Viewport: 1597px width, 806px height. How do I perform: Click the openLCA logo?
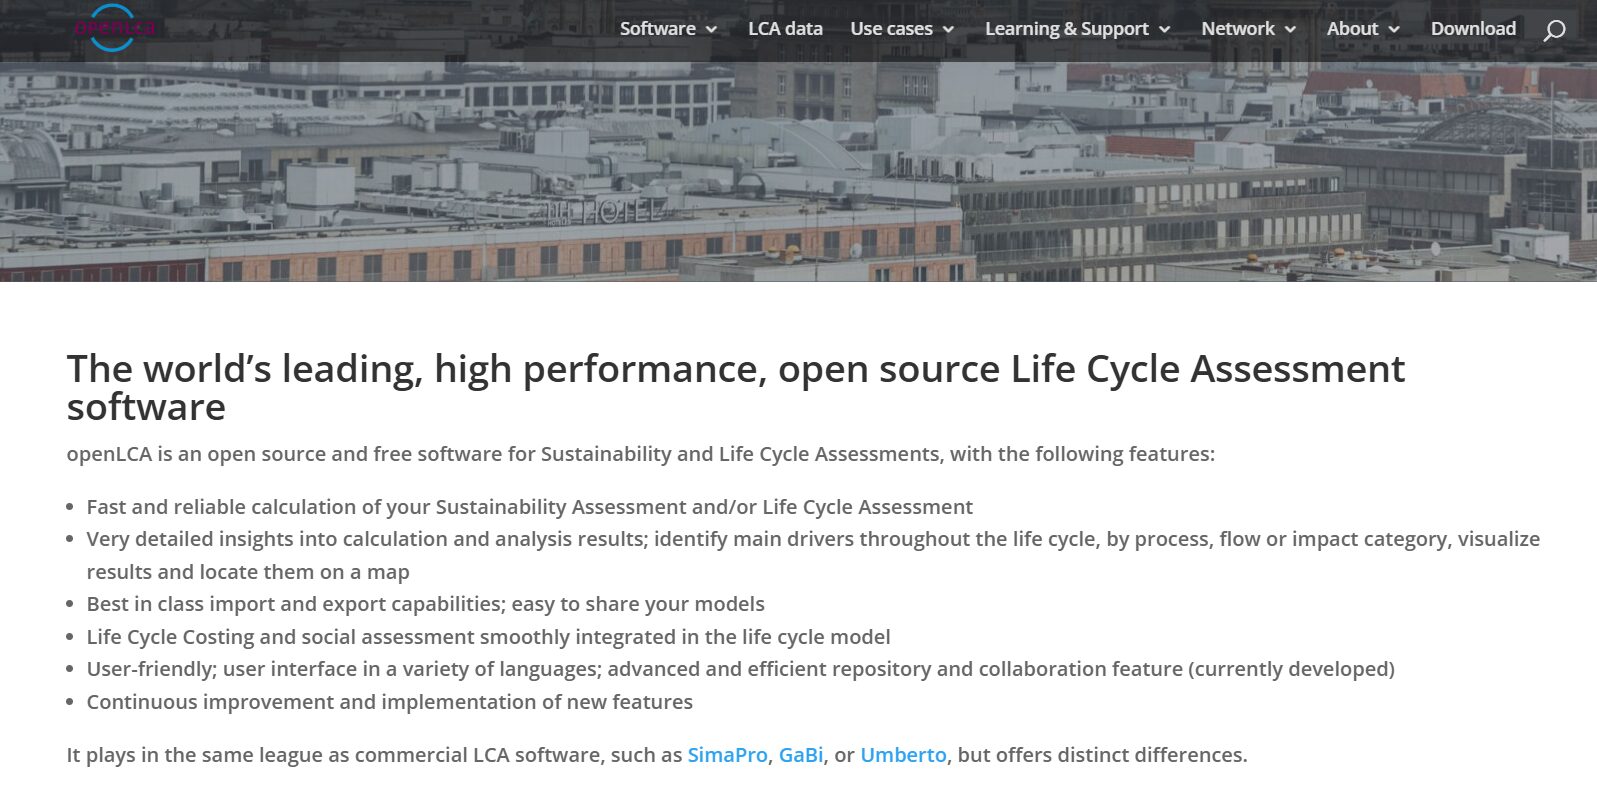point(117,28)
